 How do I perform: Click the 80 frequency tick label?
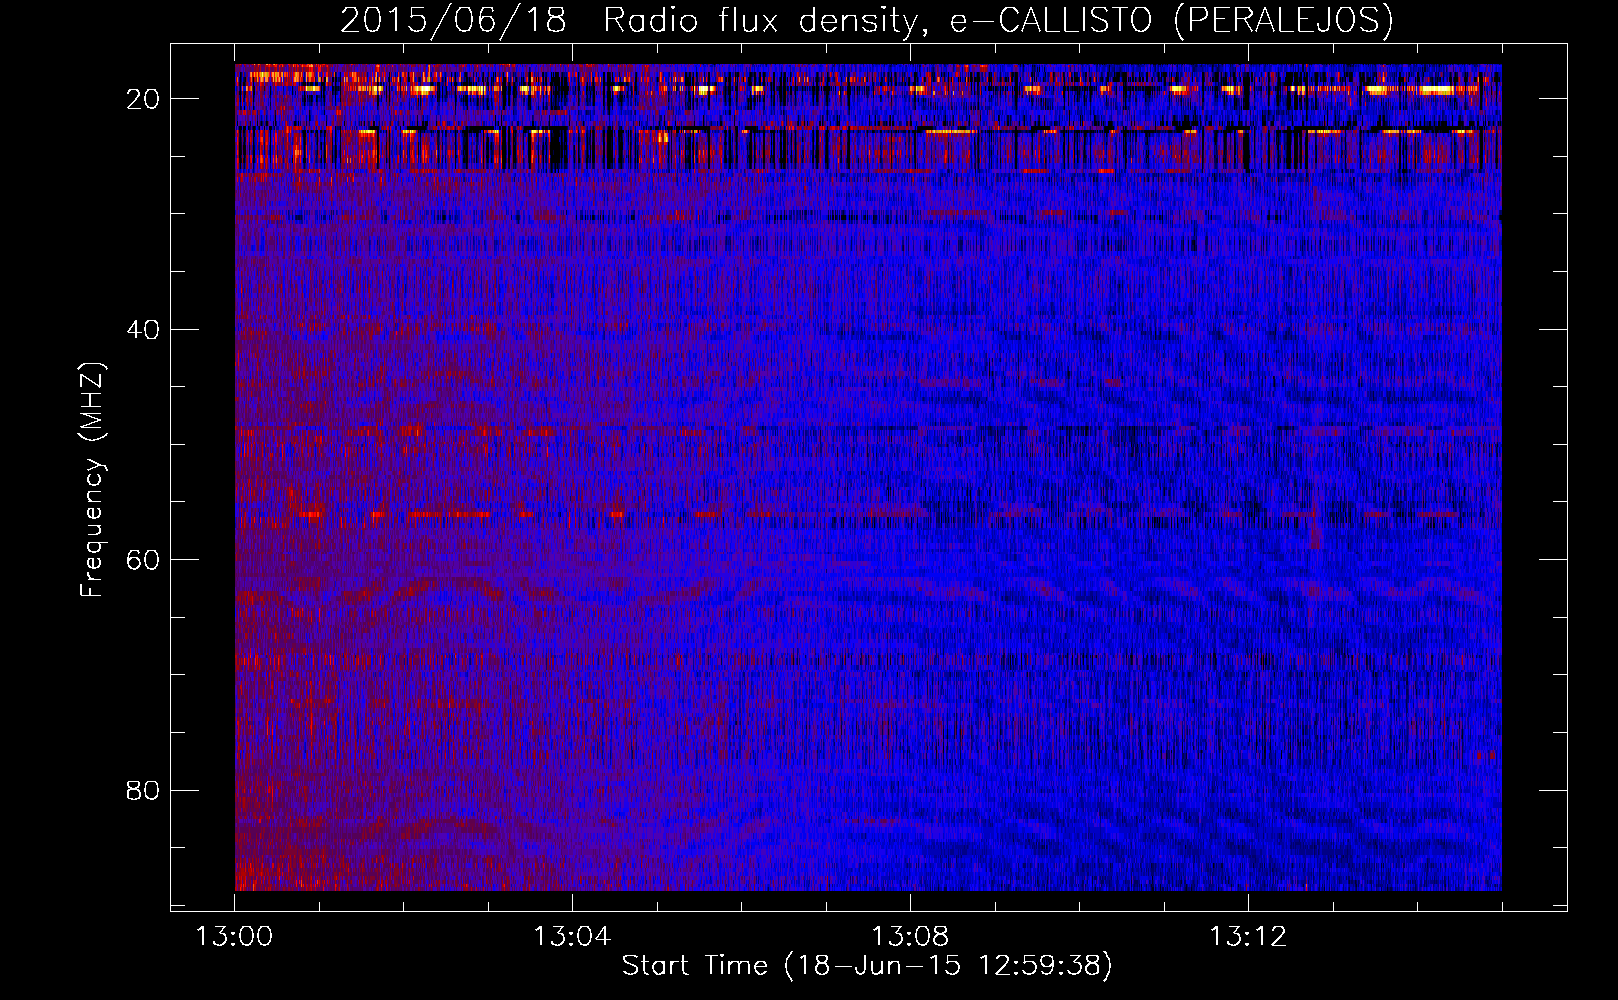(x=143, y=790)
